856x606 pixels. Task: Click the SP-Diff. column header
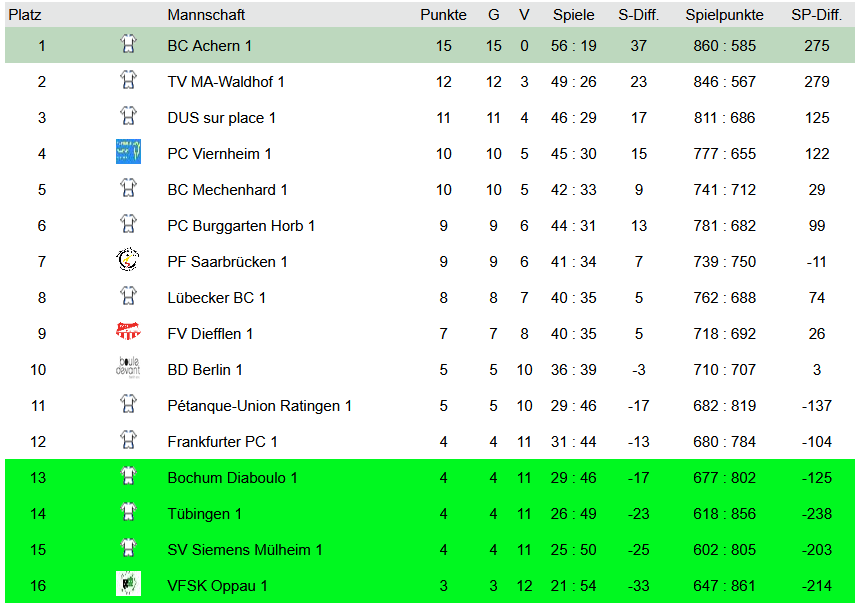click(816, 15)
